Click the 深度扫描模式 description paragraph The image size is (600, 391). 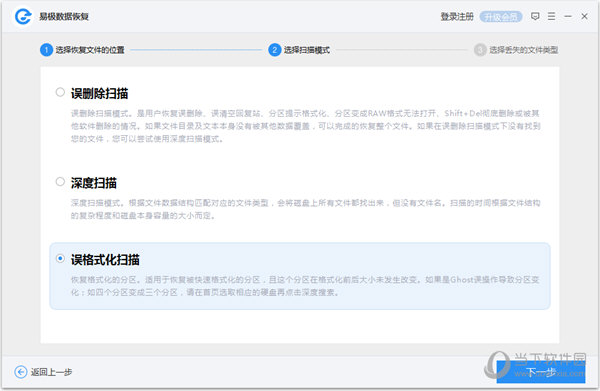[x=305, y=209]
